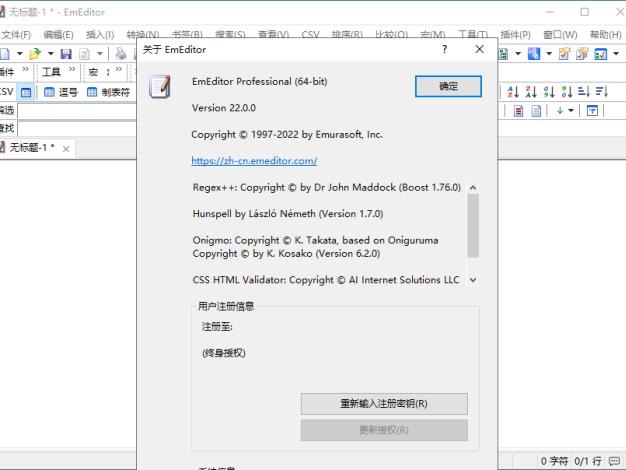Click sort by length shortest to longest icon
626x470 pixels.
(584, 92)
